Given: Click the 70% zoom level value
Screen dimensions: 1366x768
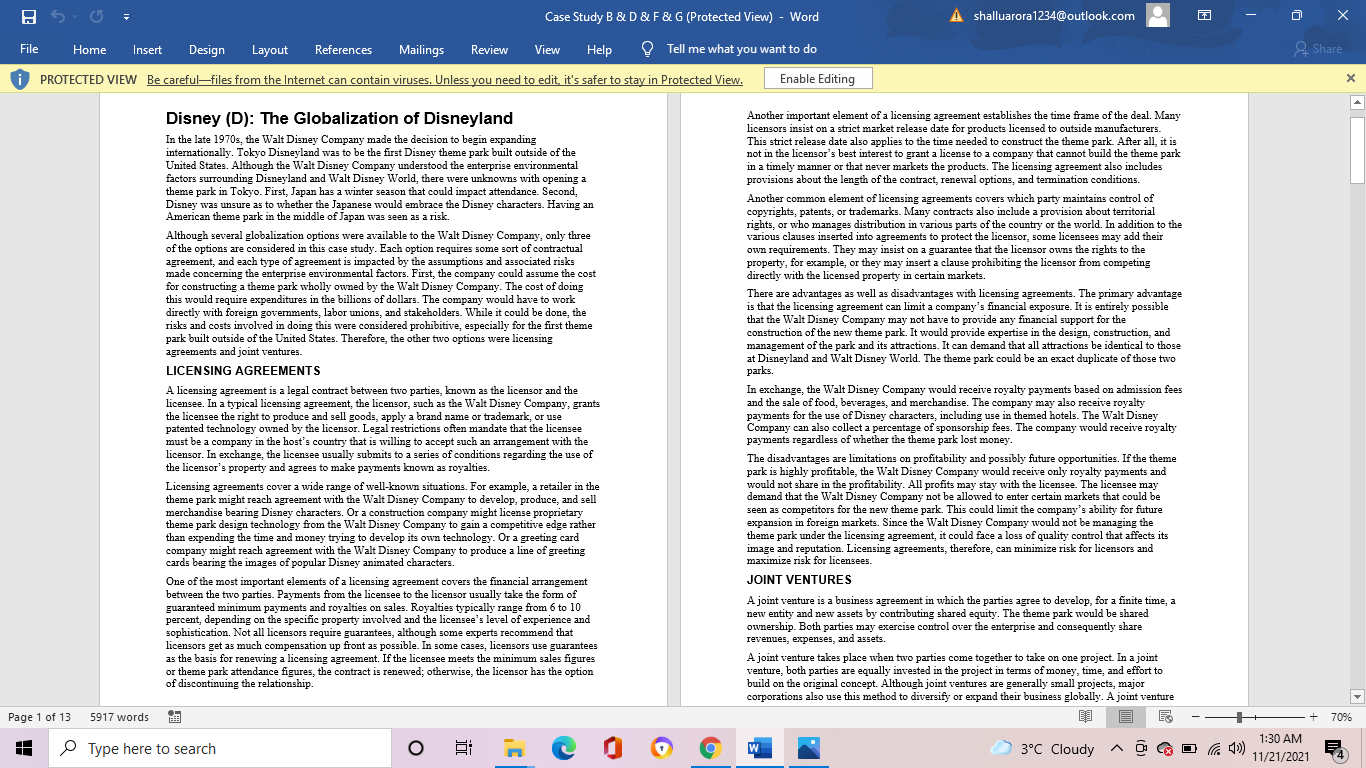Looking at the screenshot, I should click(x=1341, y=717).
